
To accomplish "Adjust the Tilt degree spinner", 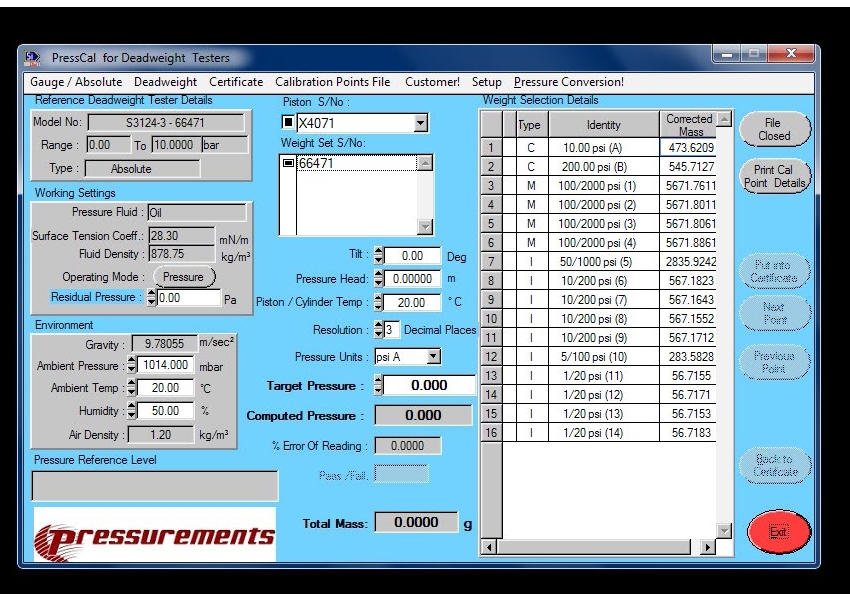I will [x=379, y=256].
